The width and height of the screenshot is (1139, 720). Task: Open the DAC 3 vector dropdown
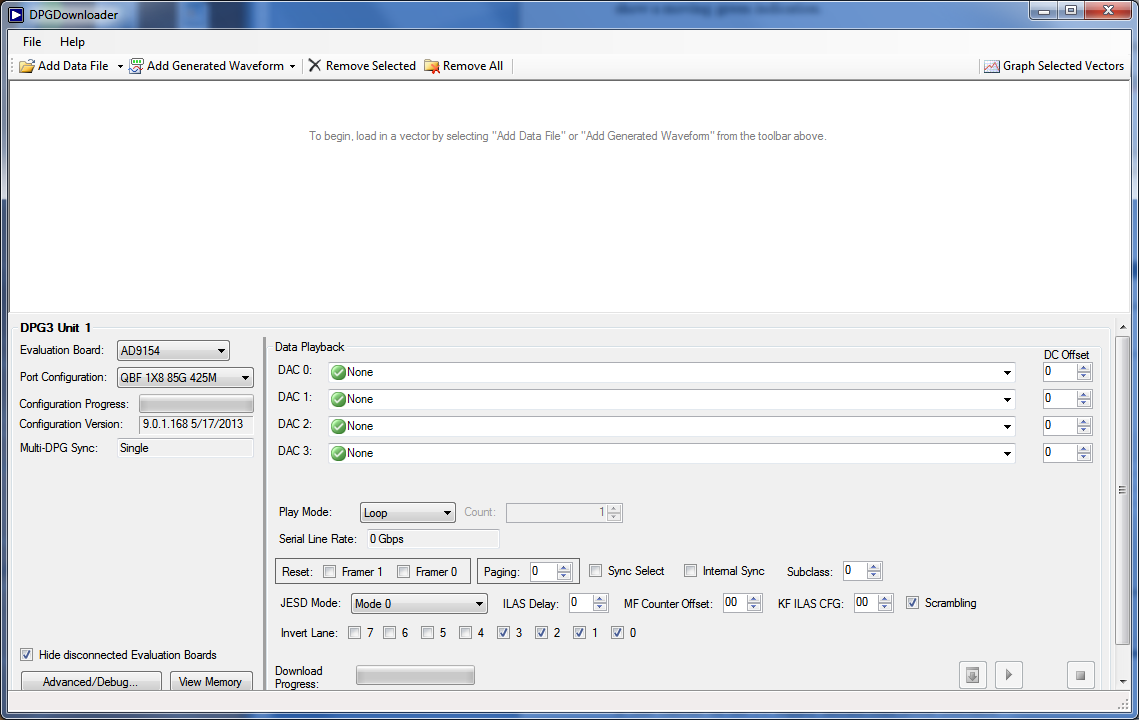point(671,453)
